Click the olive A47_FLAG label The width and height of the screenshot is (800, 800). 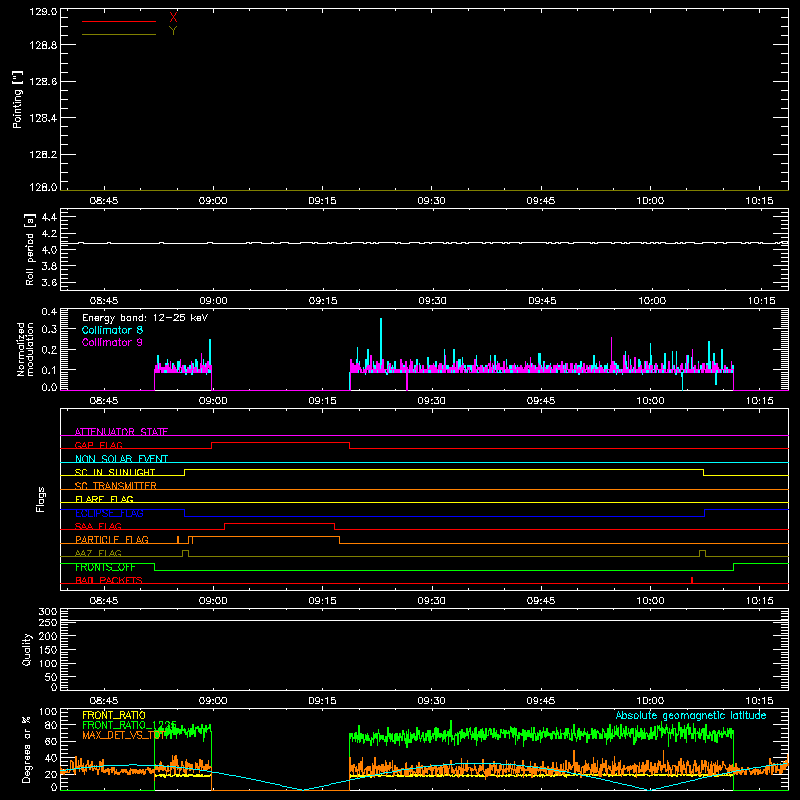pyautogui.click(x=98, y=553)
